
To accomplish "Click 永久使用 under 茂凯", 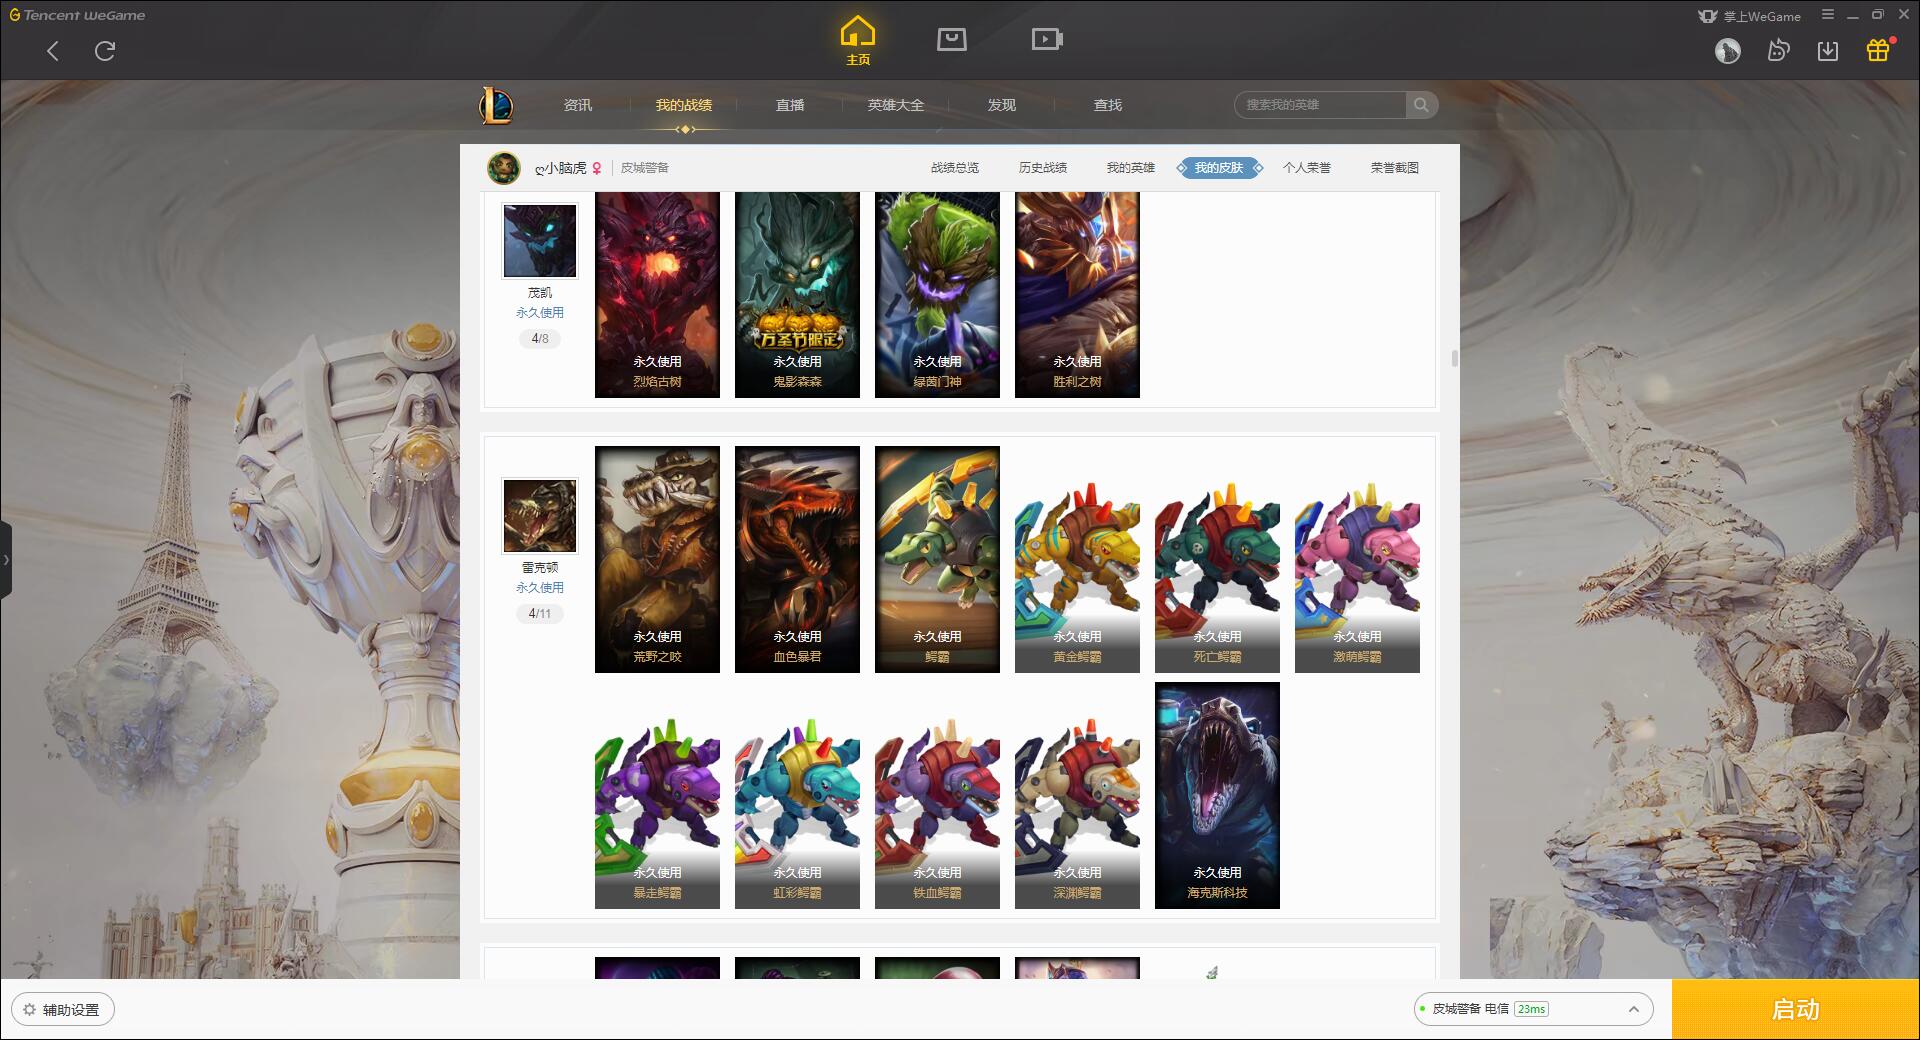I will click(540, 313).
